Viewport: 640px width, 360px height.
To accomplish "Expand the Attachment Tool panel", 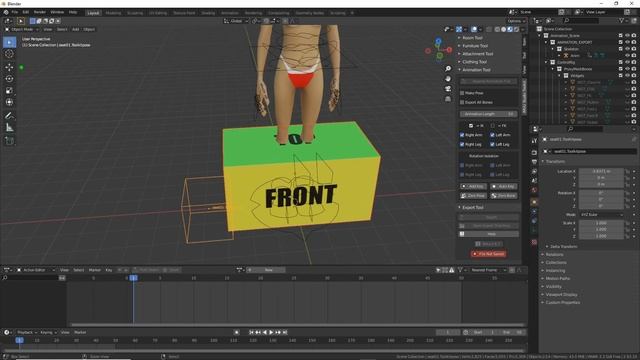I will pyautogui.click(x=477, y=54).
